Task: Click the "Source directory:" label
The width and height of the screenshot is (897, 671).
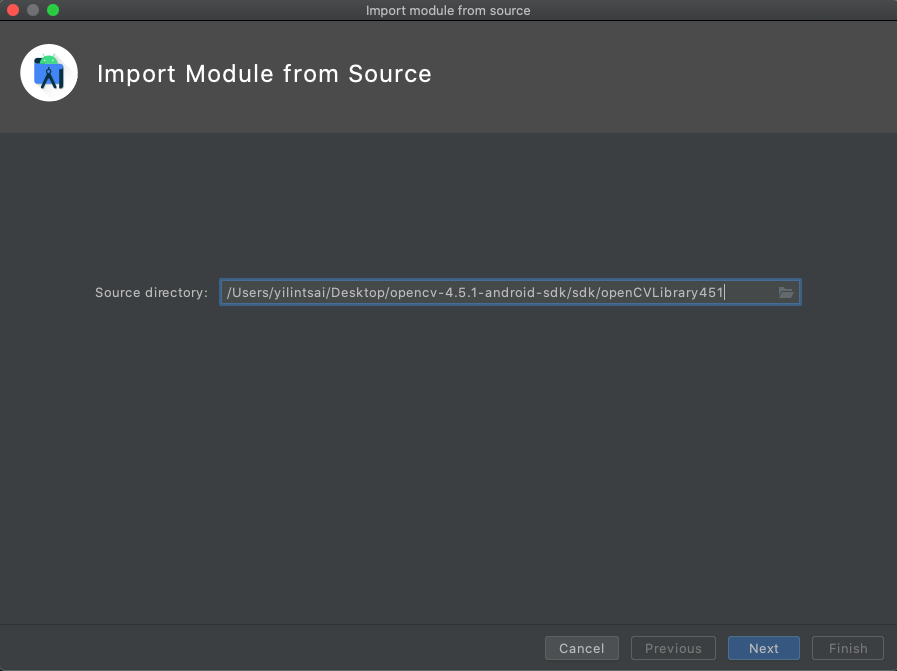Action: (x=152, y=292)
